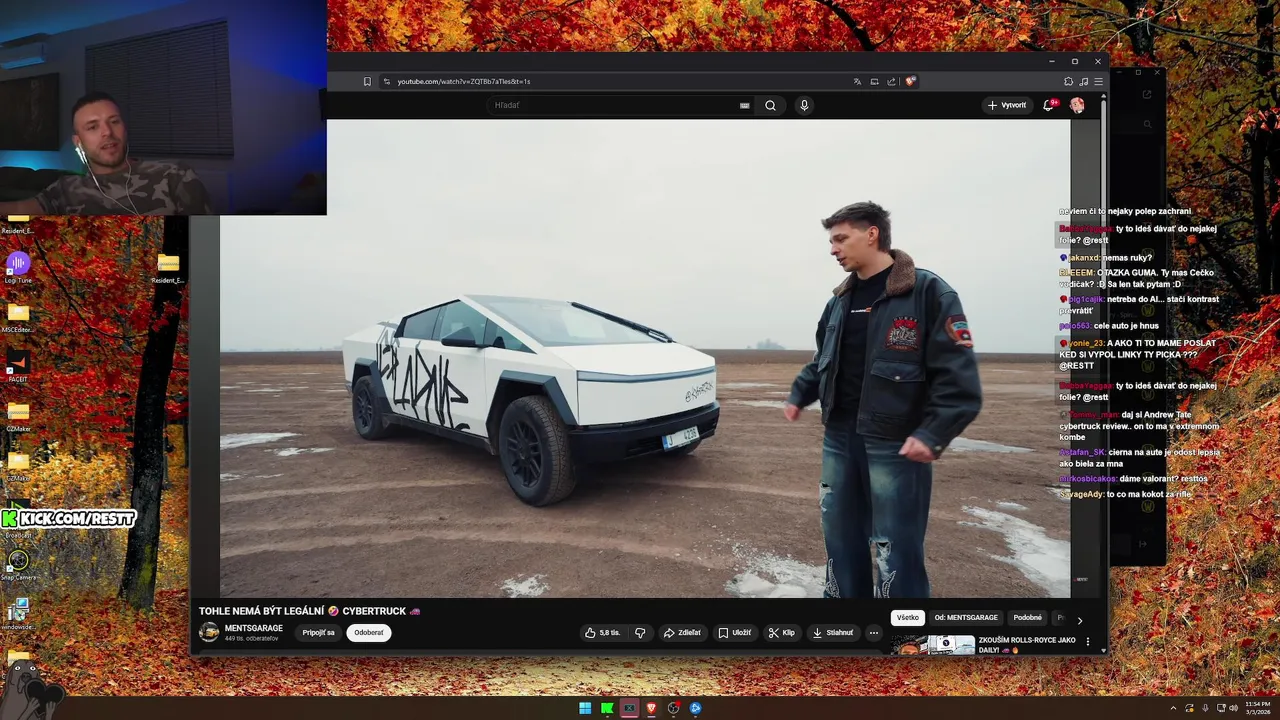1280x720 pixels.
Task: Open the right Resident_E desktop folder
Action: tap(168, 267)
